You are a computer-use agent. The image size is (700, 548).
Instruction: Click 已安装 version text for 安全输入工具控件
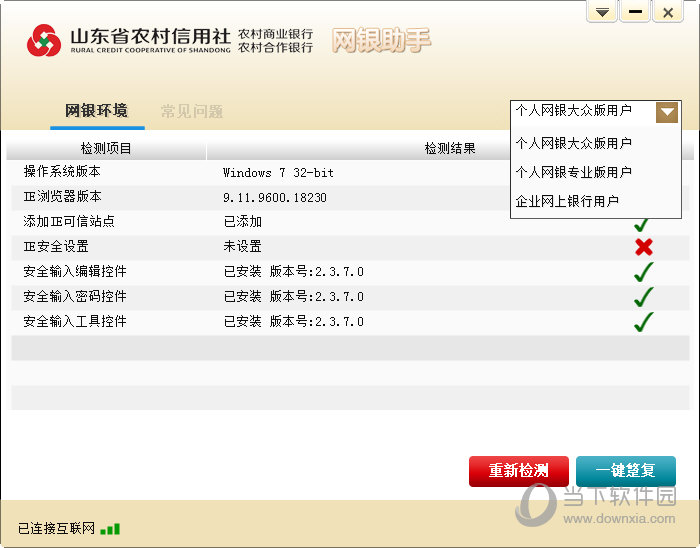point(294,321)
